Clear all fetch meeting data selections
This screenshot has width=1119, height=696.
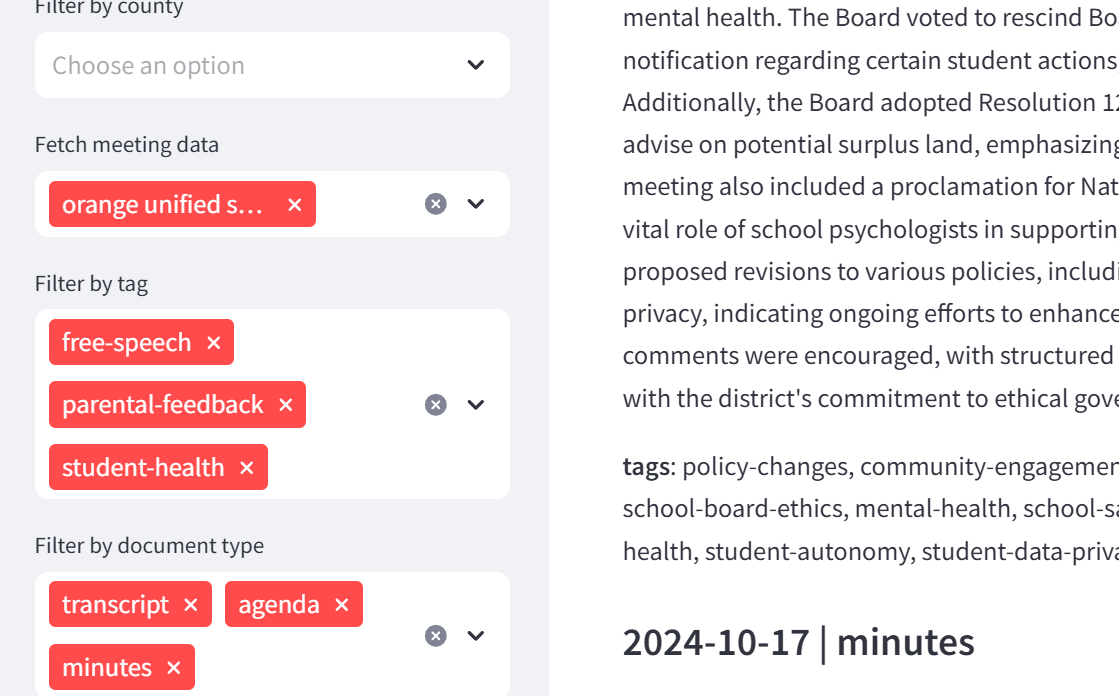tap(435, 204)
